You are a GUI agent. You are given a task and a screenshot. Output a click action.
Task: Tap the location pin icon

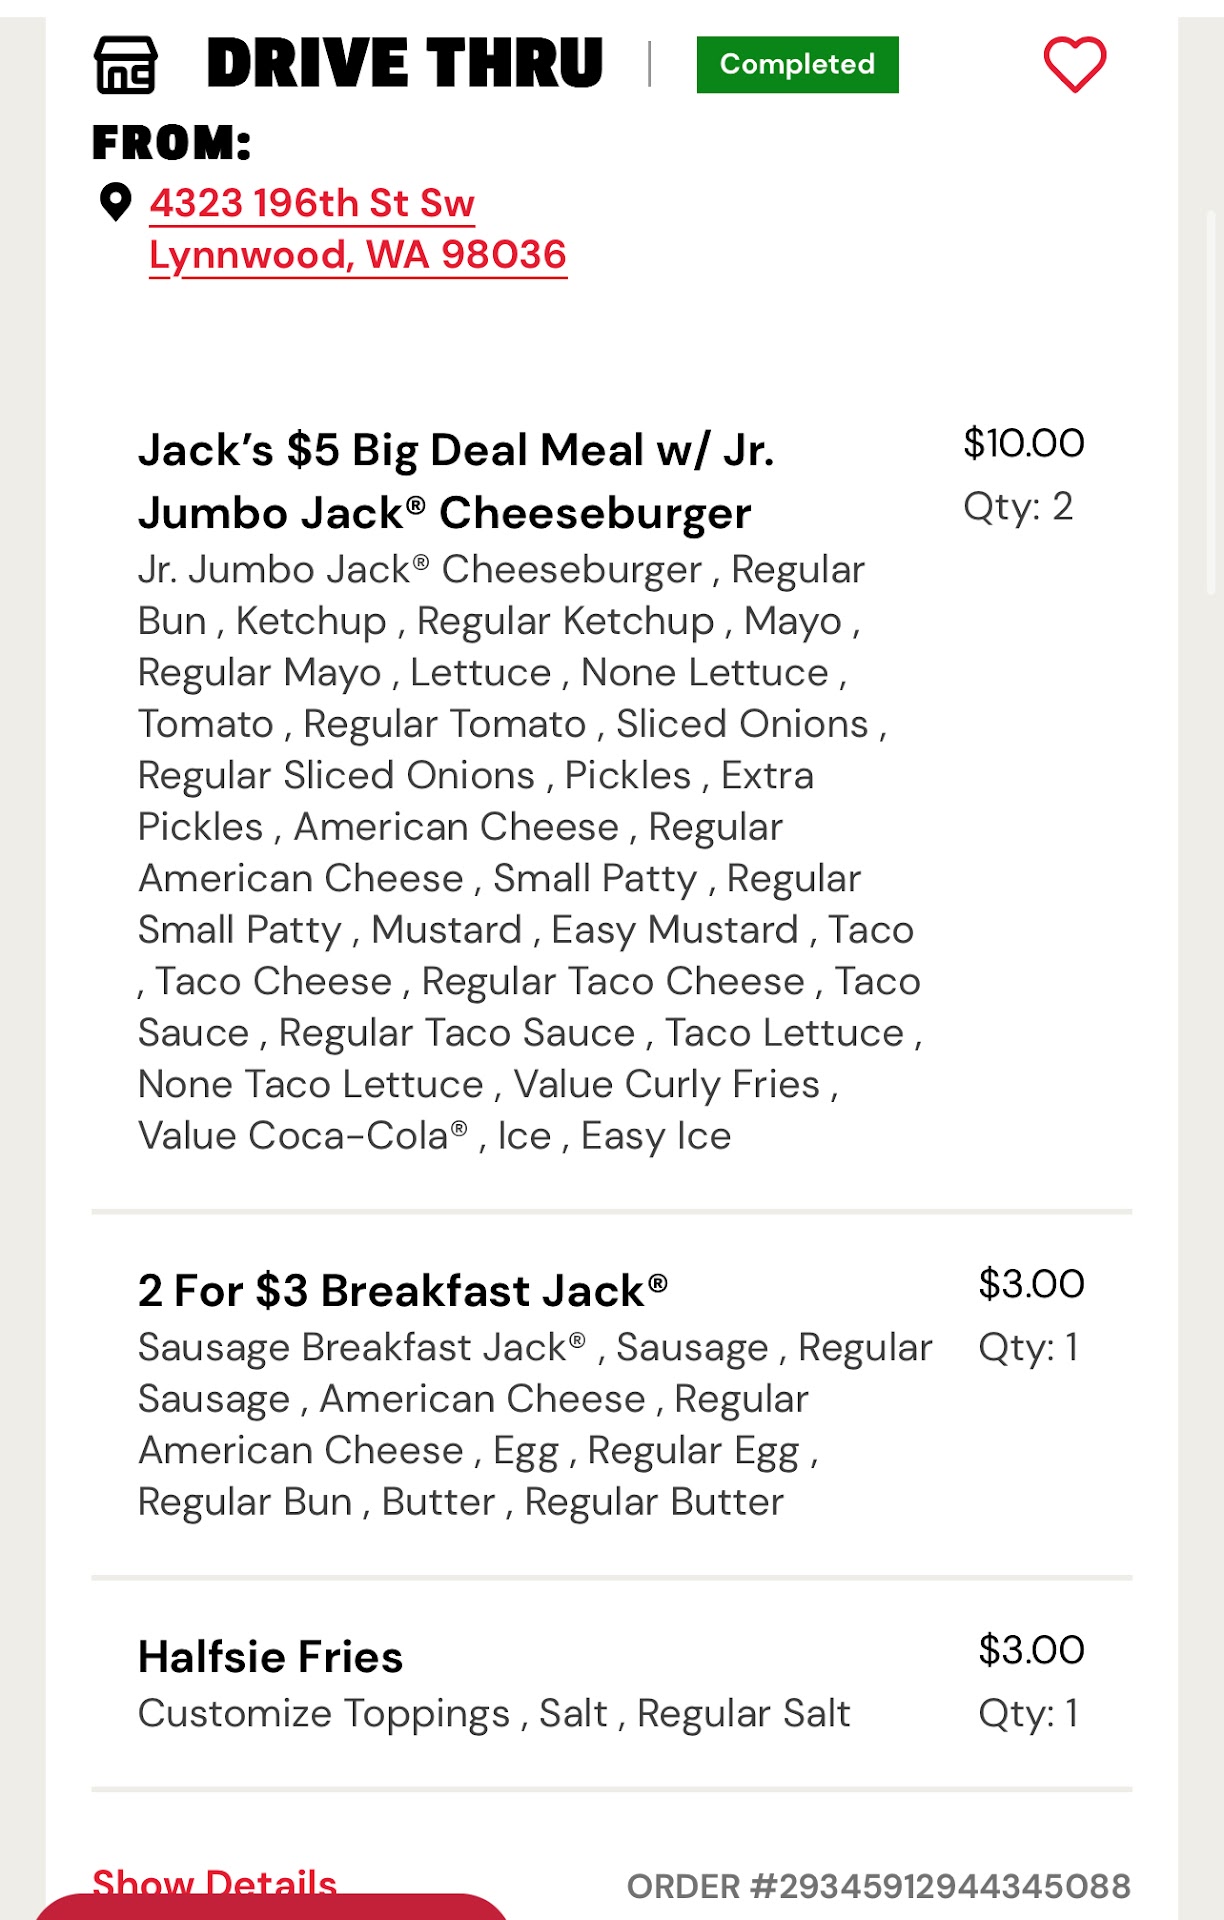pyautogui.click(x=116, y=202)
